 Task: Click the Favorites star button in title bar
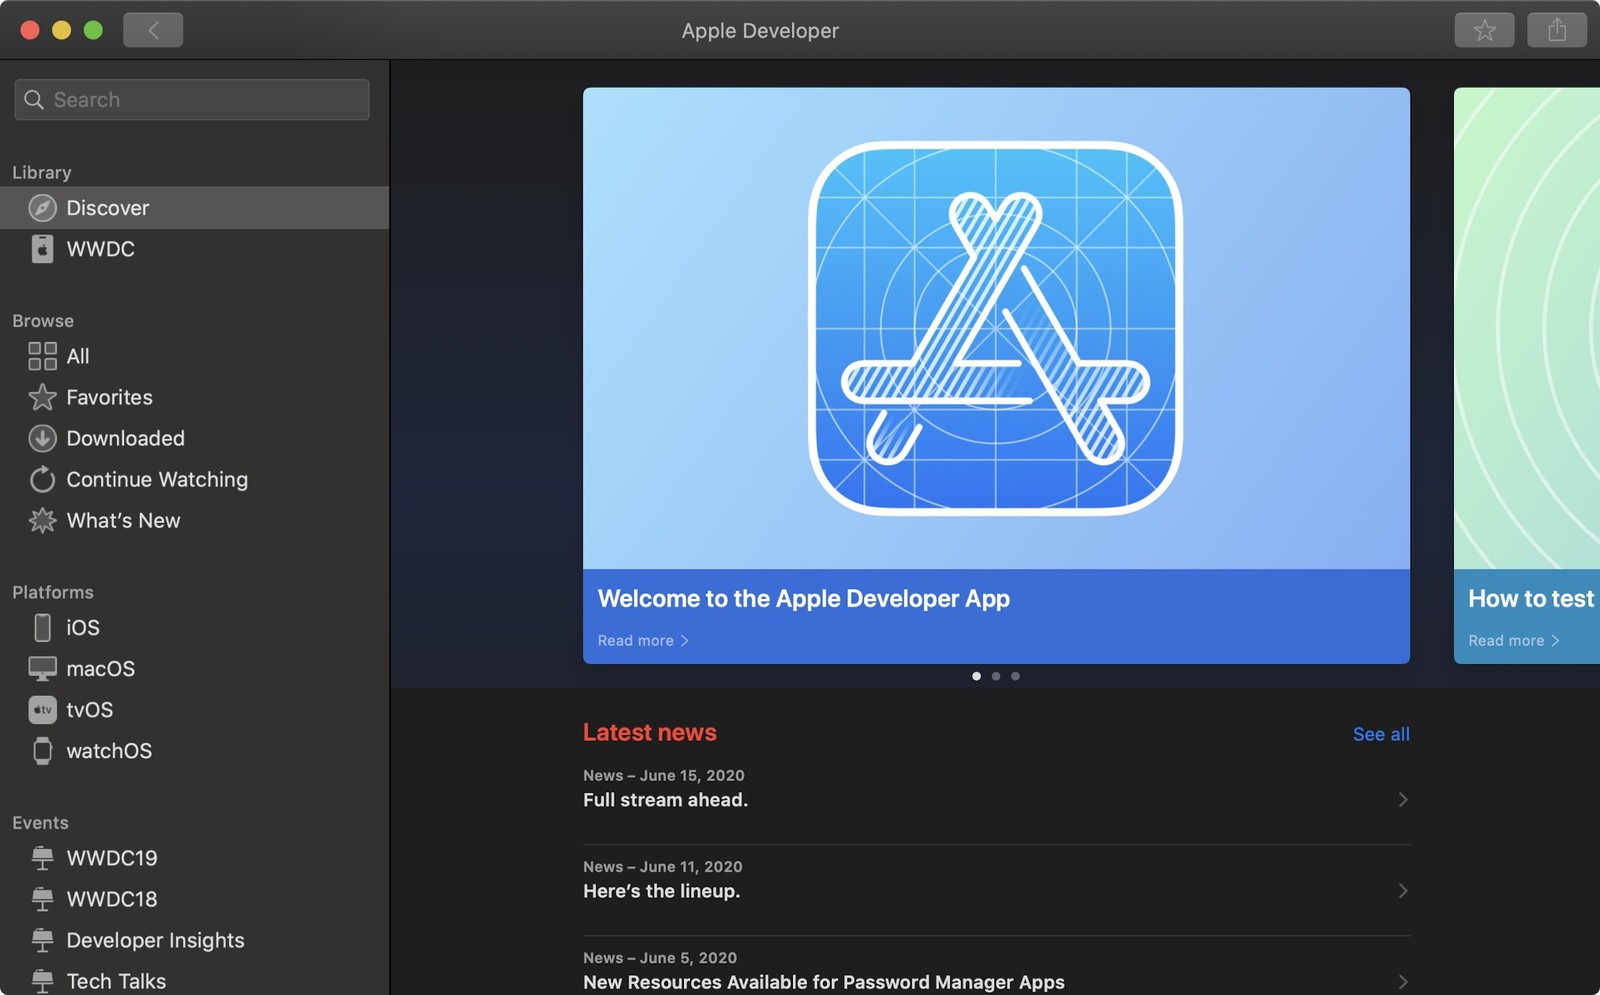[1484, 31]
